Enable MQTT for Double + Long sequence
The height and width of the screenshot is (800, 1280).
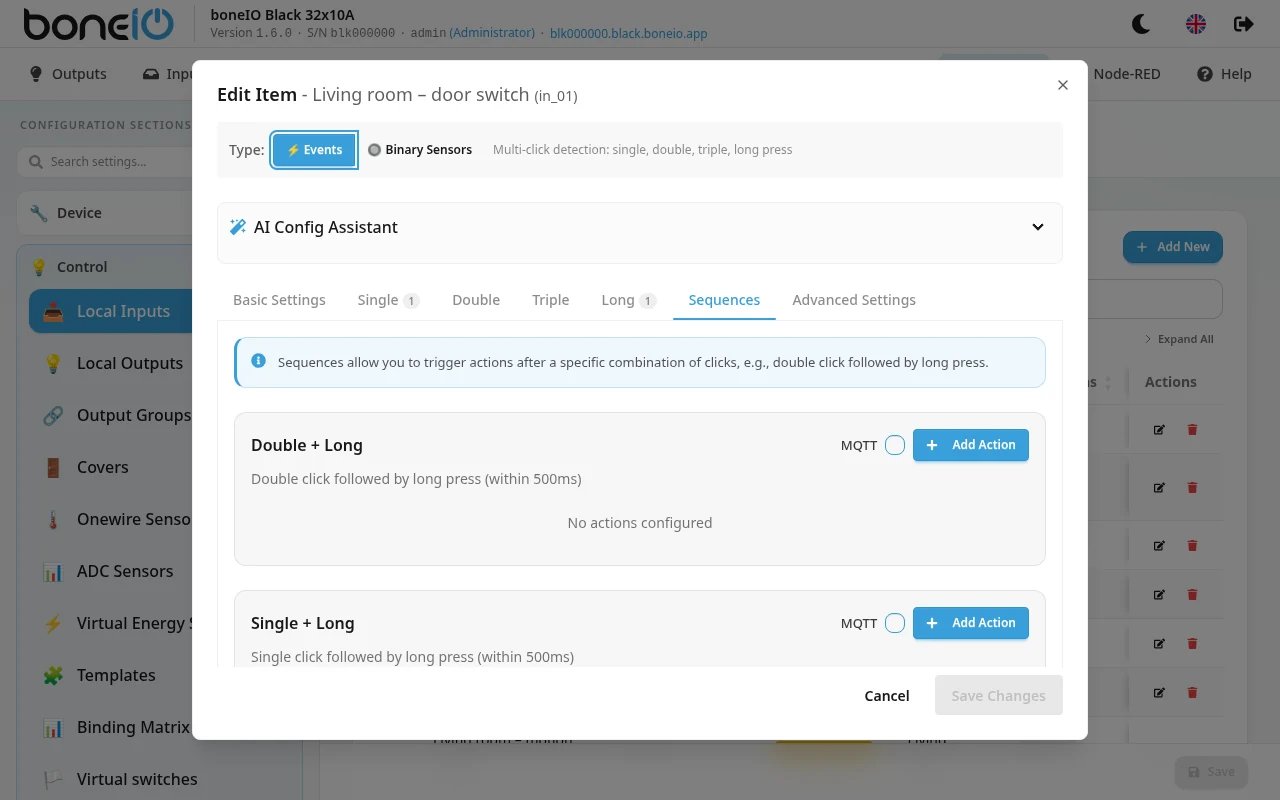click(895, 445)
